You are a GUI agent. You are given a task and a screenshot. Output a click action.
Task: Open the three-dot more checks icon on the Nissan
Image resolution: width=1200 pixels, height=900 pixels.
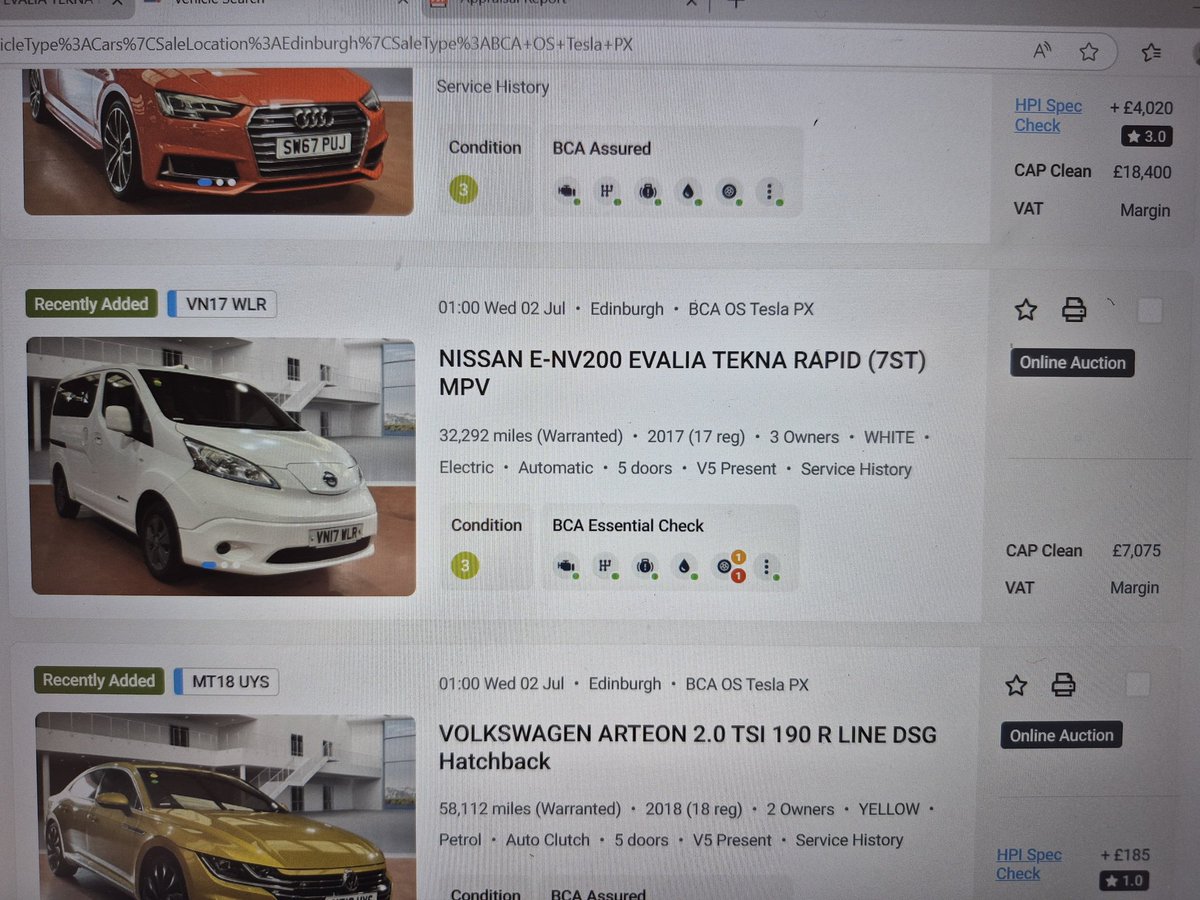(767, 568)
